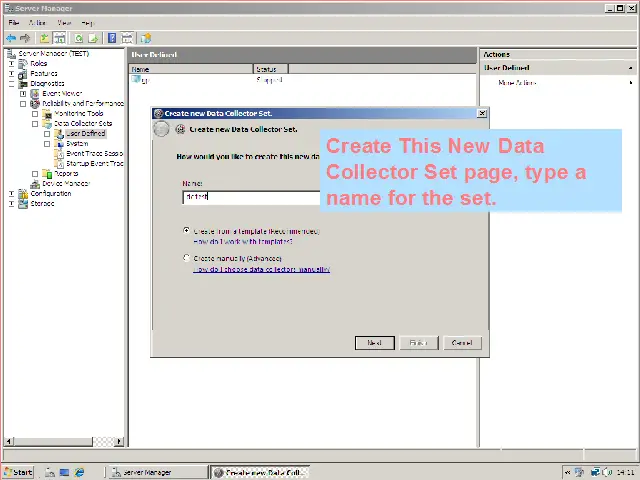Click the Refresh toolbar icon
This screenshot has height=480, width=640.
click(78, 38)
